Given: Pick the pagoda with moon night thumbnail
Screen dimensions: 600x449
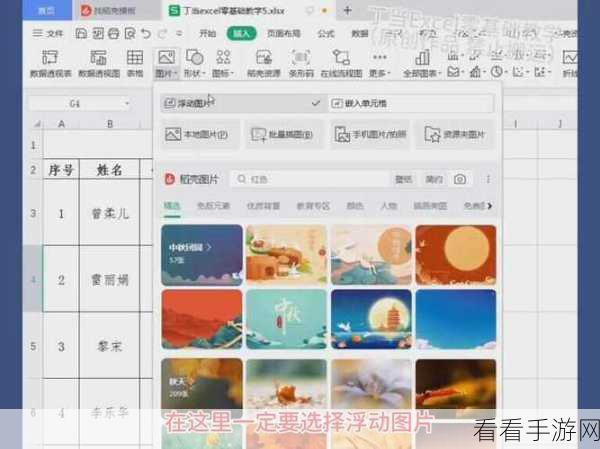Looking at the screenshot, I should click(371, 319).
